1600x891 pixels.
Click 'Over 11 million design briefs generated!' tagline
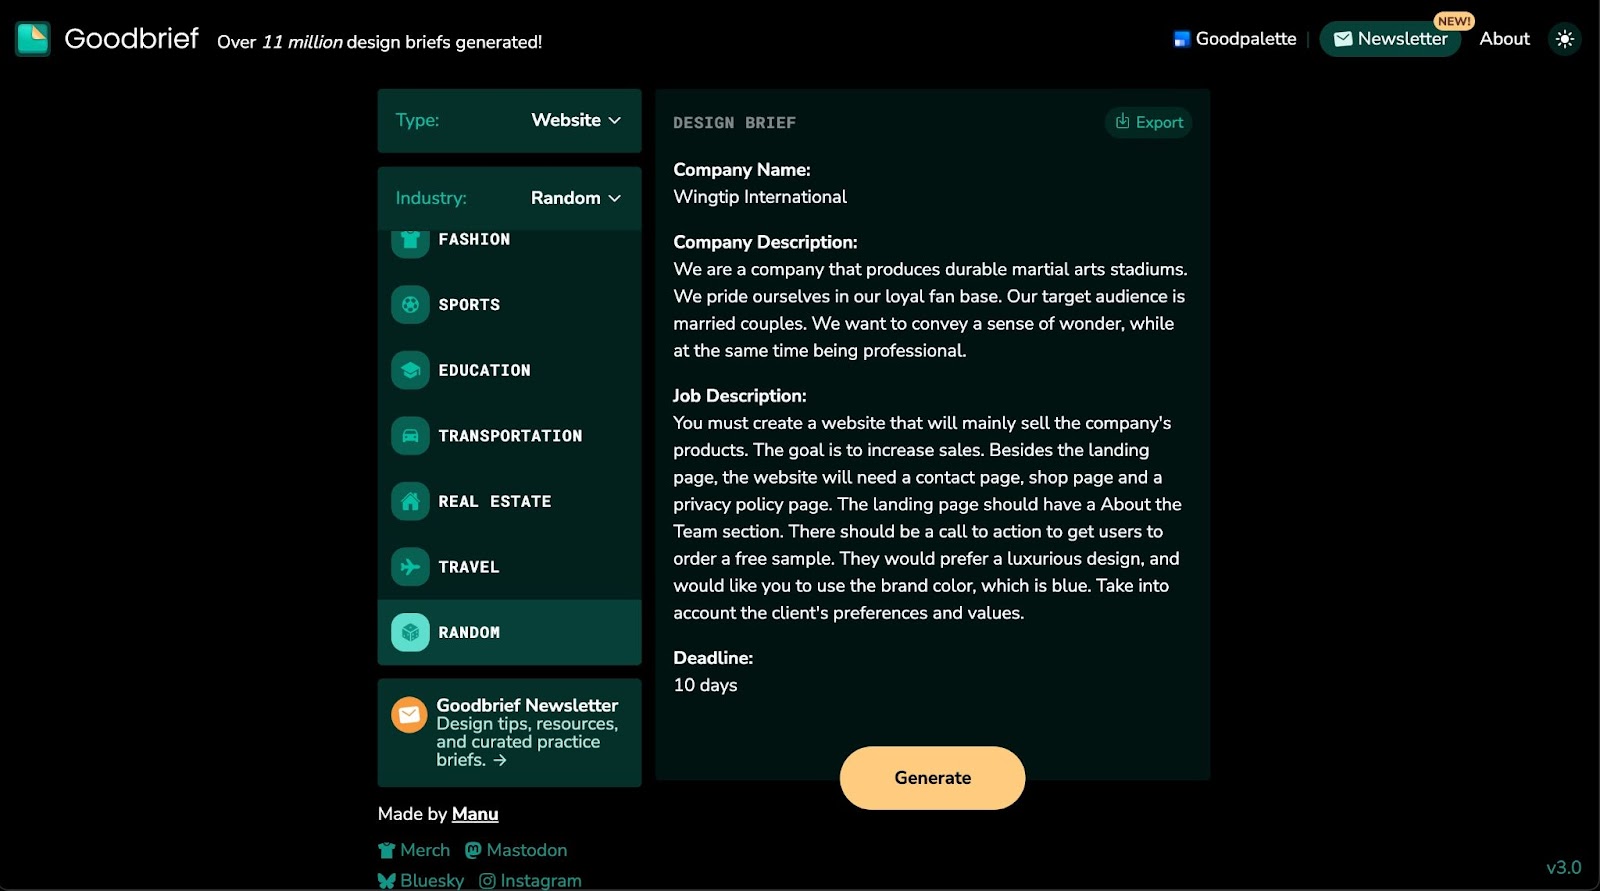pyautogui.click(x=380, y=42)
